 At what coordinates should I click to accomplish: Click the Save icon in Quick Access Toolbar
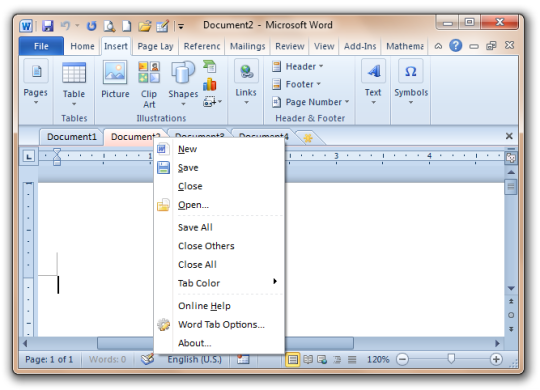coord(48,26)
